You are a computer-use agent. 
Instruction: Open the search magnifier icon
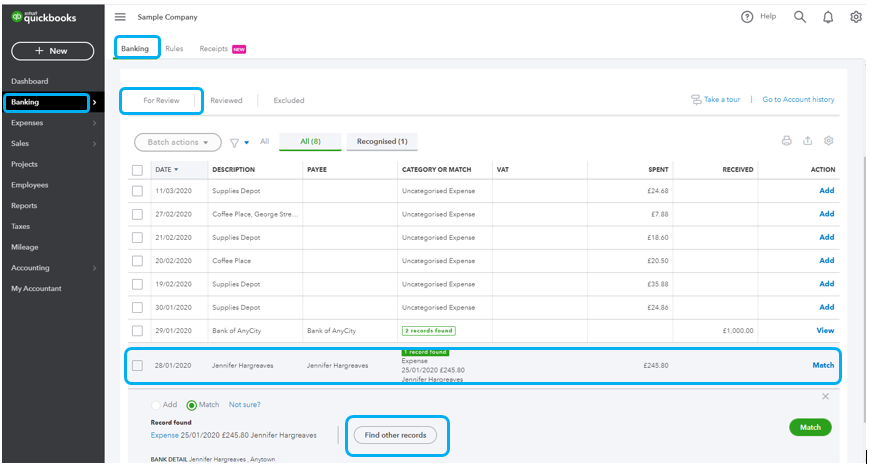(800, 17)
